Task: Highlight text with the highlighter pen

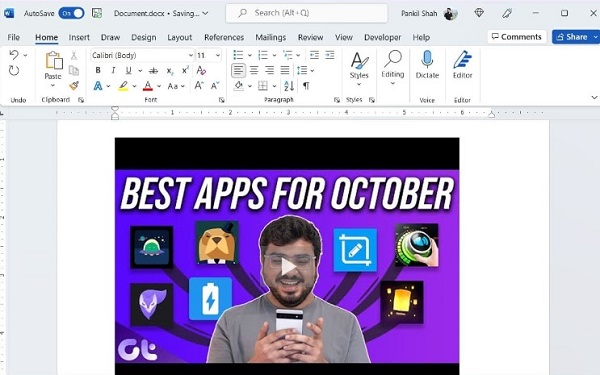Action: click(123, 86)
